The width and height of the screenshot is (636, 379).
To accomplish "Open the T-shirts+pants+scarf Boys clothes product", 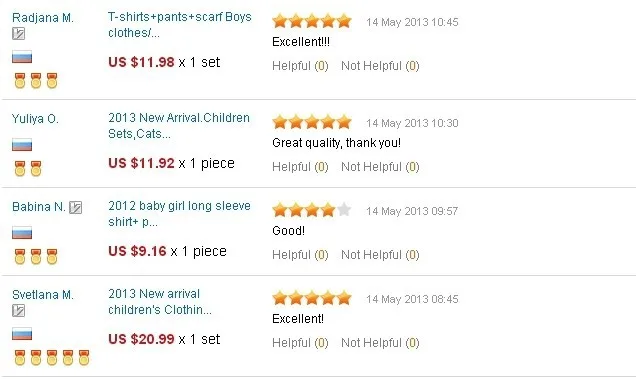I will point(180,25).
